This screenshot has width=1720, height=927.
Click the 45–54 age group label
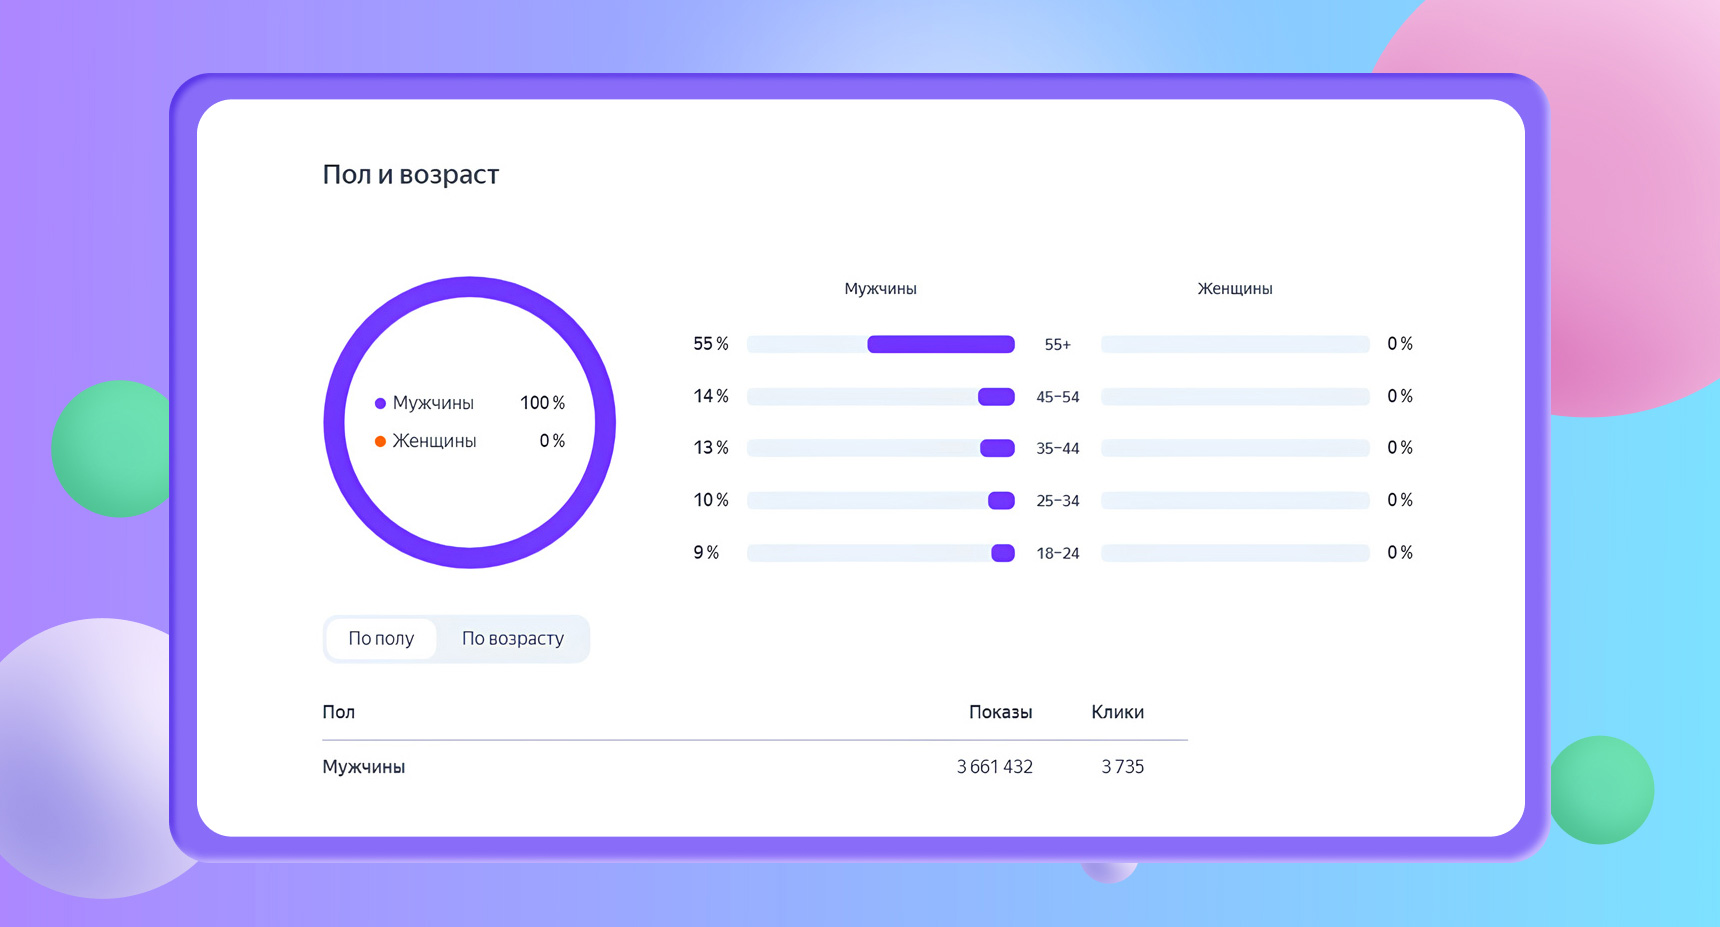[x=1058, y=397]
